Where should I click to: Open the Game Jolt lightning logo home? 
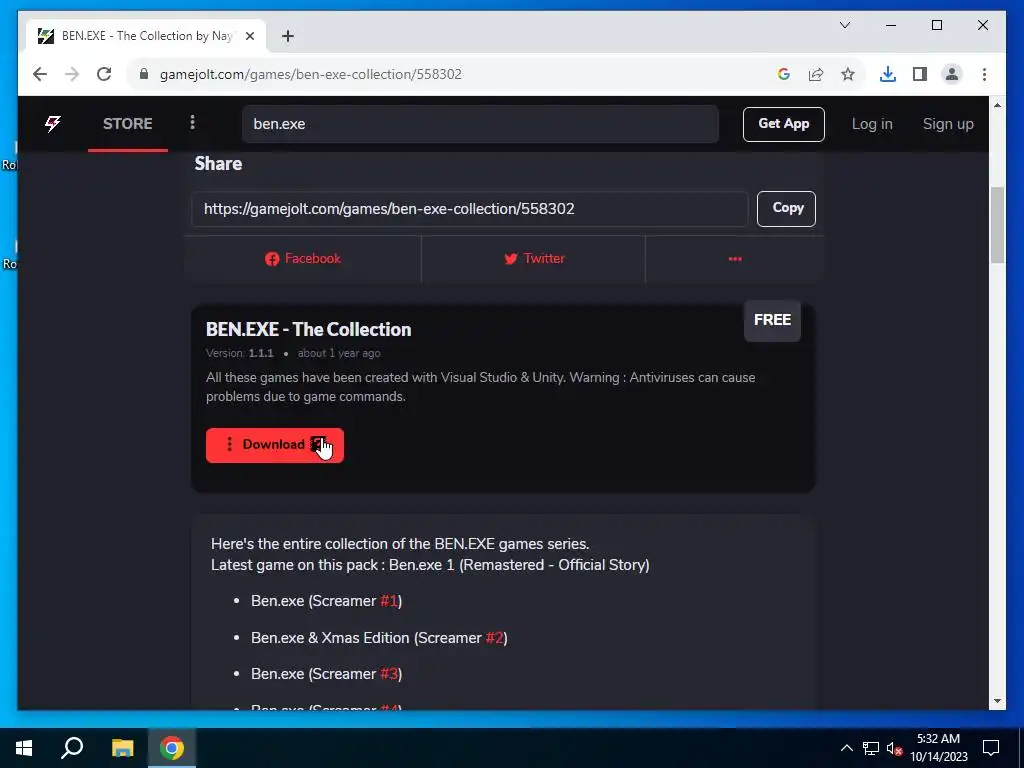tap(53, 123)
